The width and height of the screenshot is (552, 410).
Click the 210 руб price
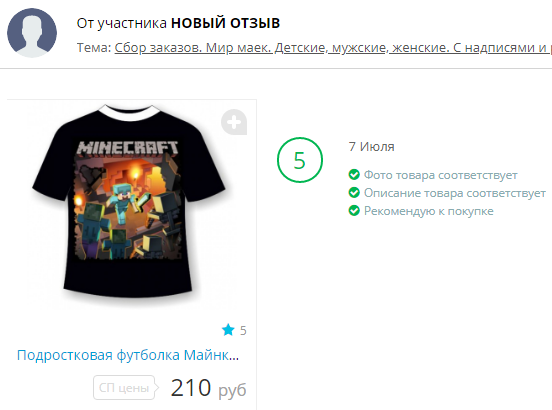click(x=208, y=388)
